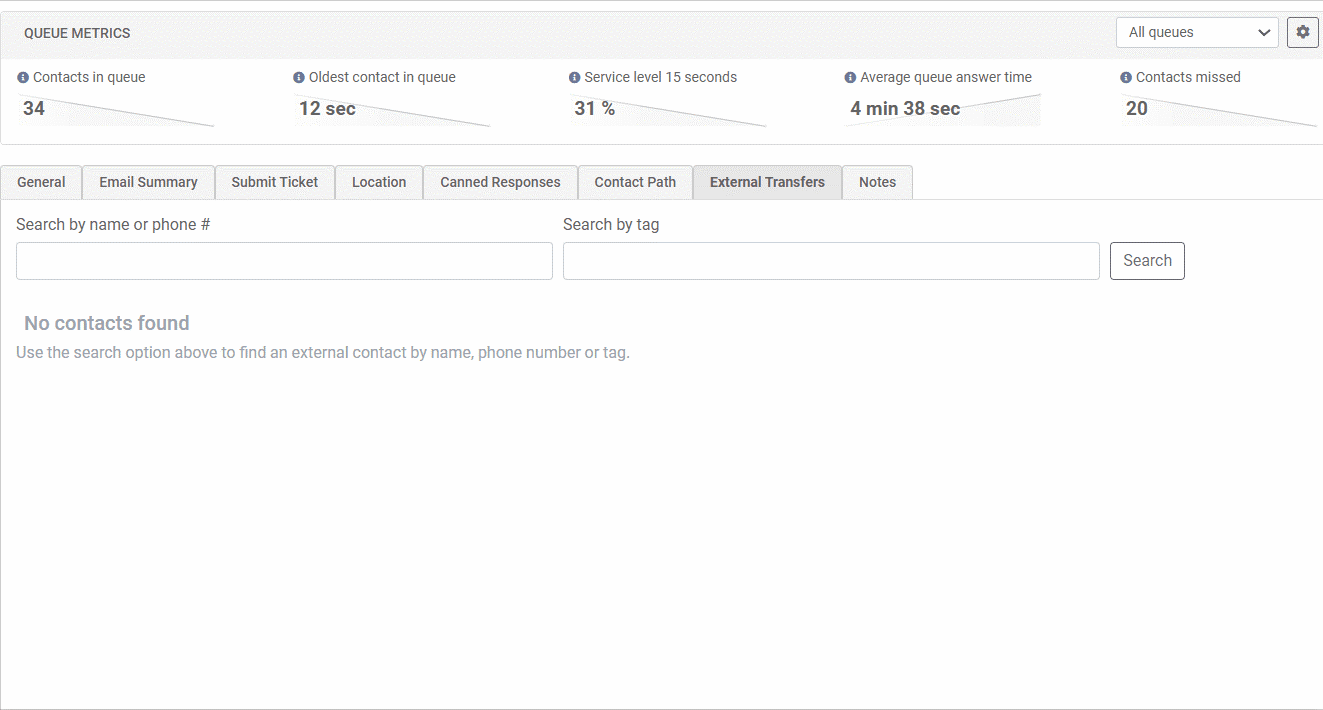Click the Search button

[x=1147, y=260]
